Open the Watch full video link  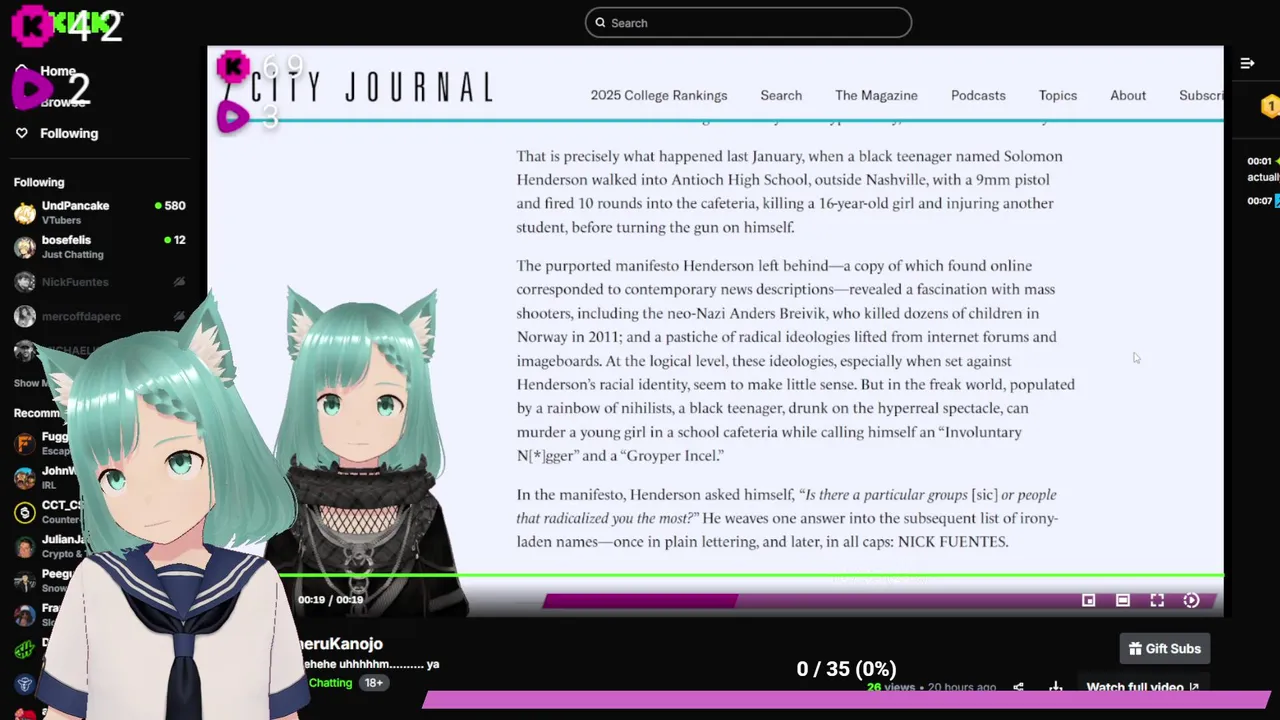1143,688
